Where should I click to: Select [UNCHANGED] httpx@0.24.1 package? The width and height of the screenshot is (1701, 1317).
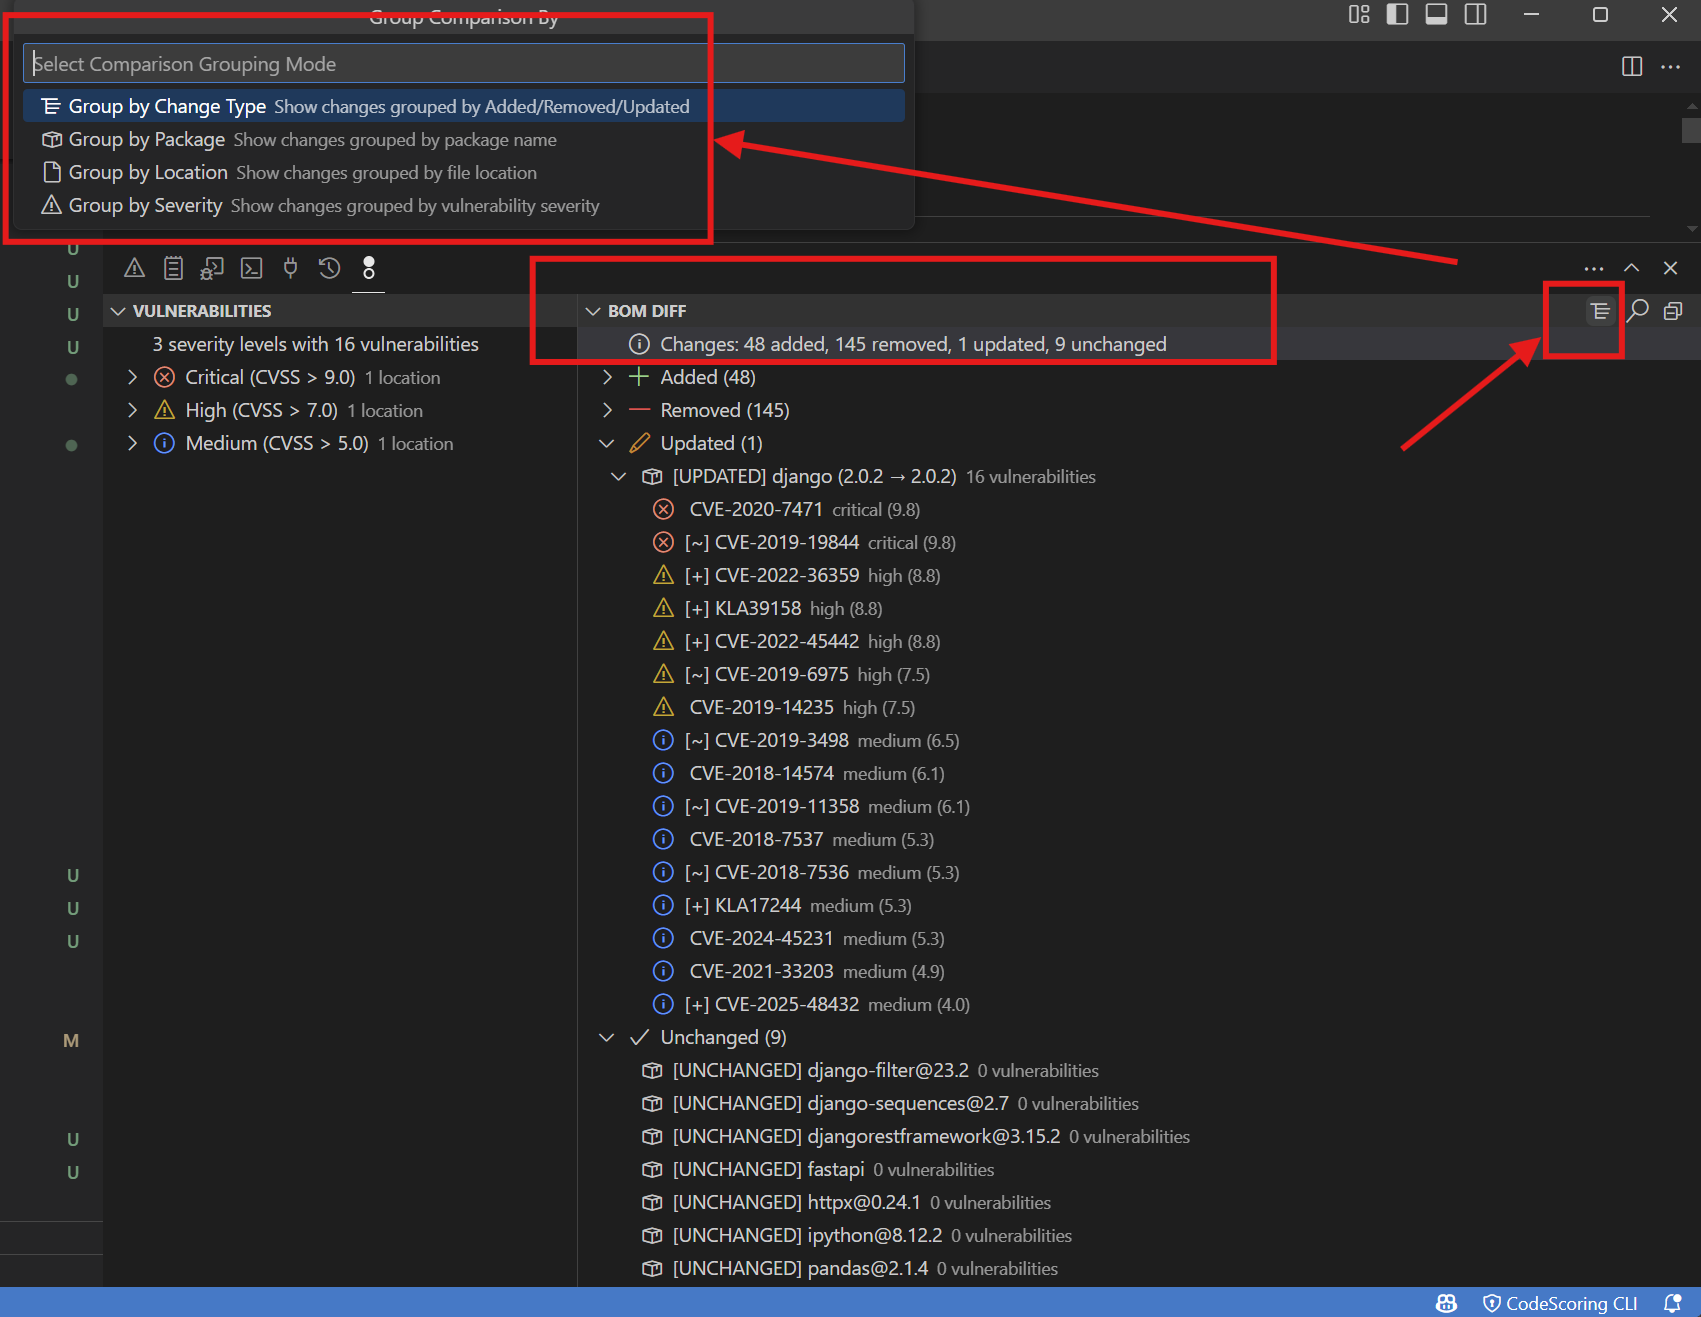point(1139,1202)
